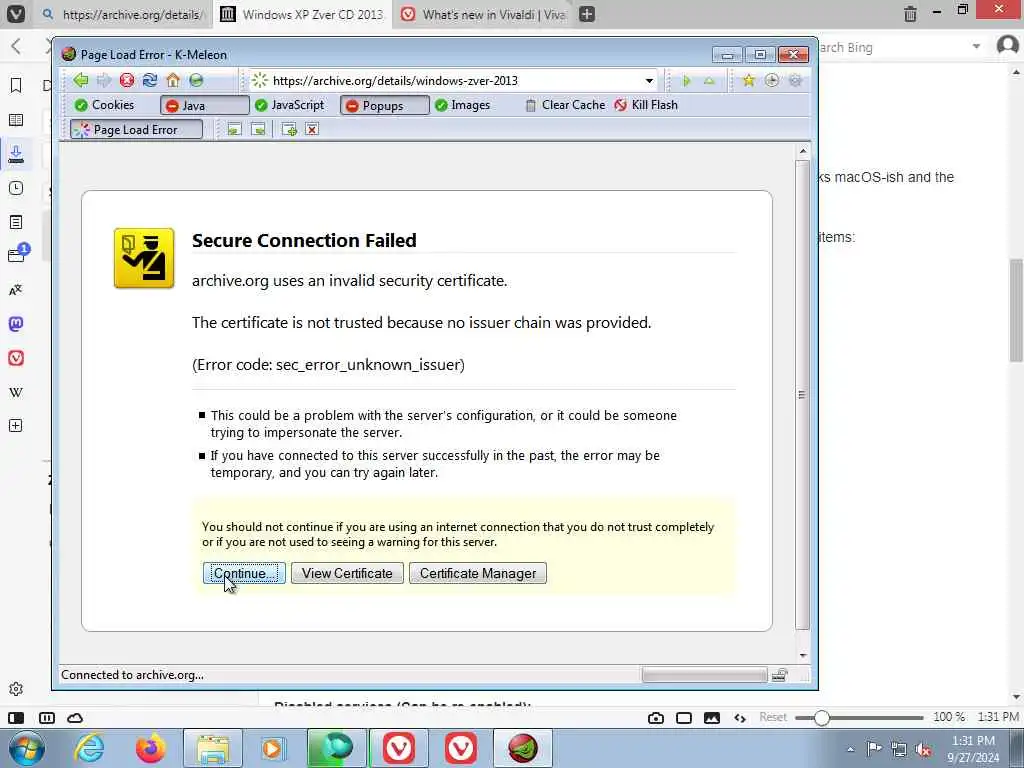Viewport: 1024px width, 768px height.
Task: Select the Page Load Error tab in K-Meleon
Action: (136, 129)
